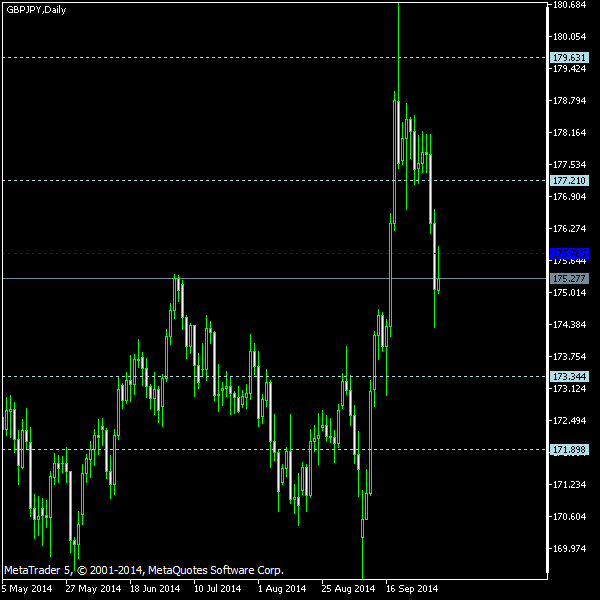
Task: Click the 174.384 price axis value
Action: point(569,324)
